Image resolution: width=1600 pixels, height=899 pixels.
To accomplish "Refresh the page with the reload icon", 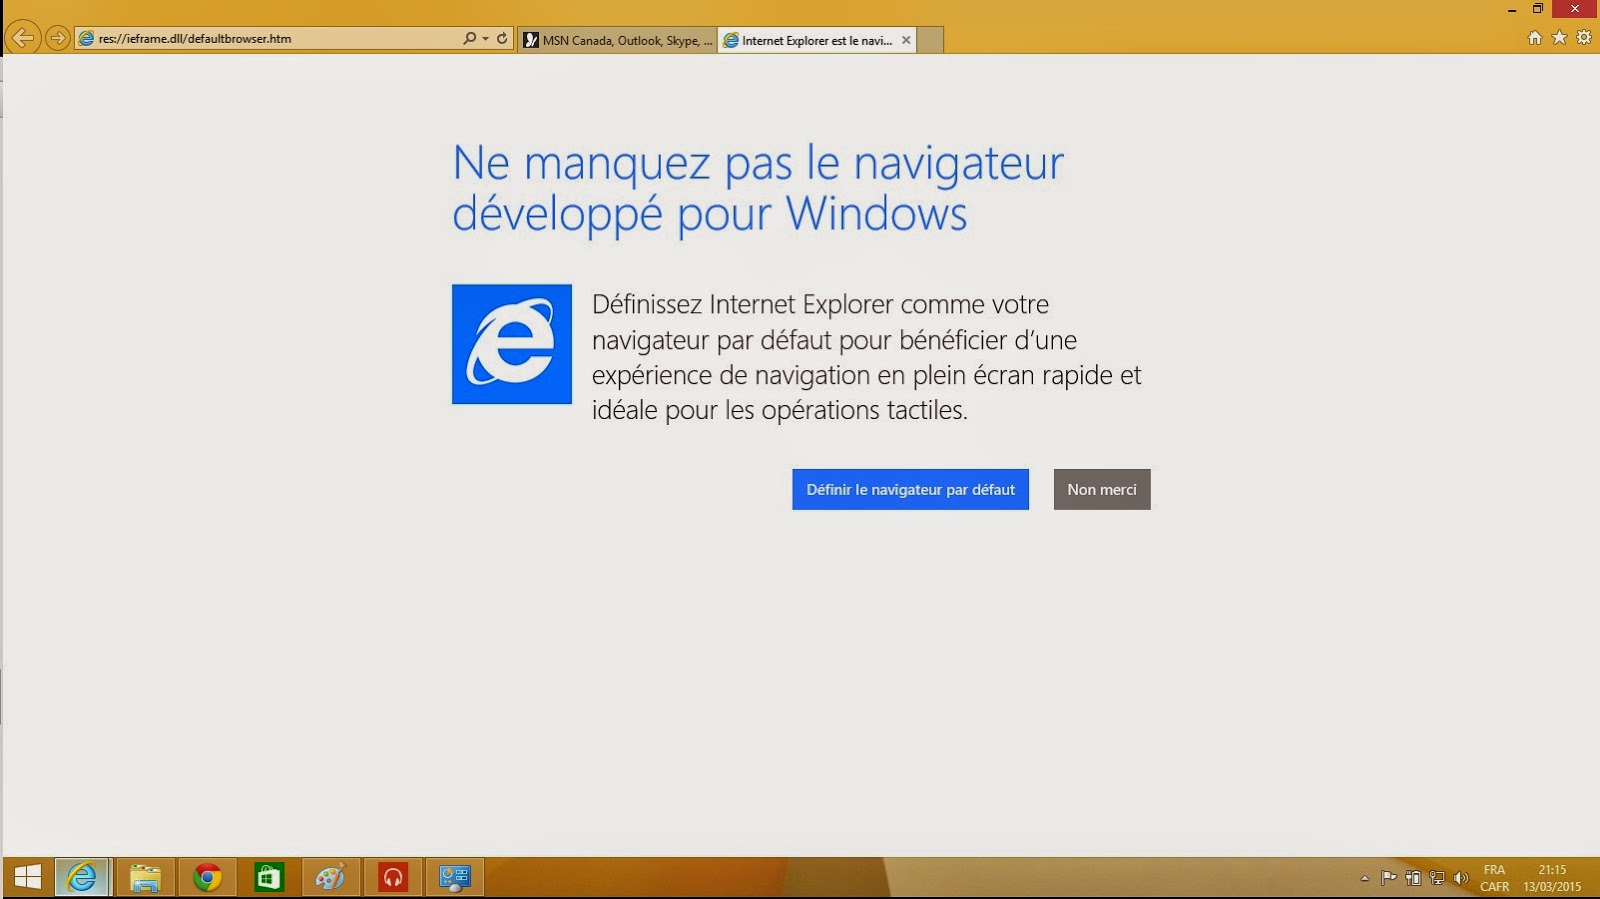I will tap(502, 38).
